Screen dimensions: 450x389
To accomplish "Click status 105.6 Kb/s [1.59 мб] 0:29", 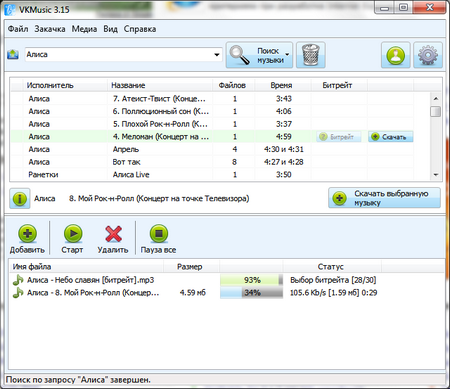I will click(x=333, y=293).
